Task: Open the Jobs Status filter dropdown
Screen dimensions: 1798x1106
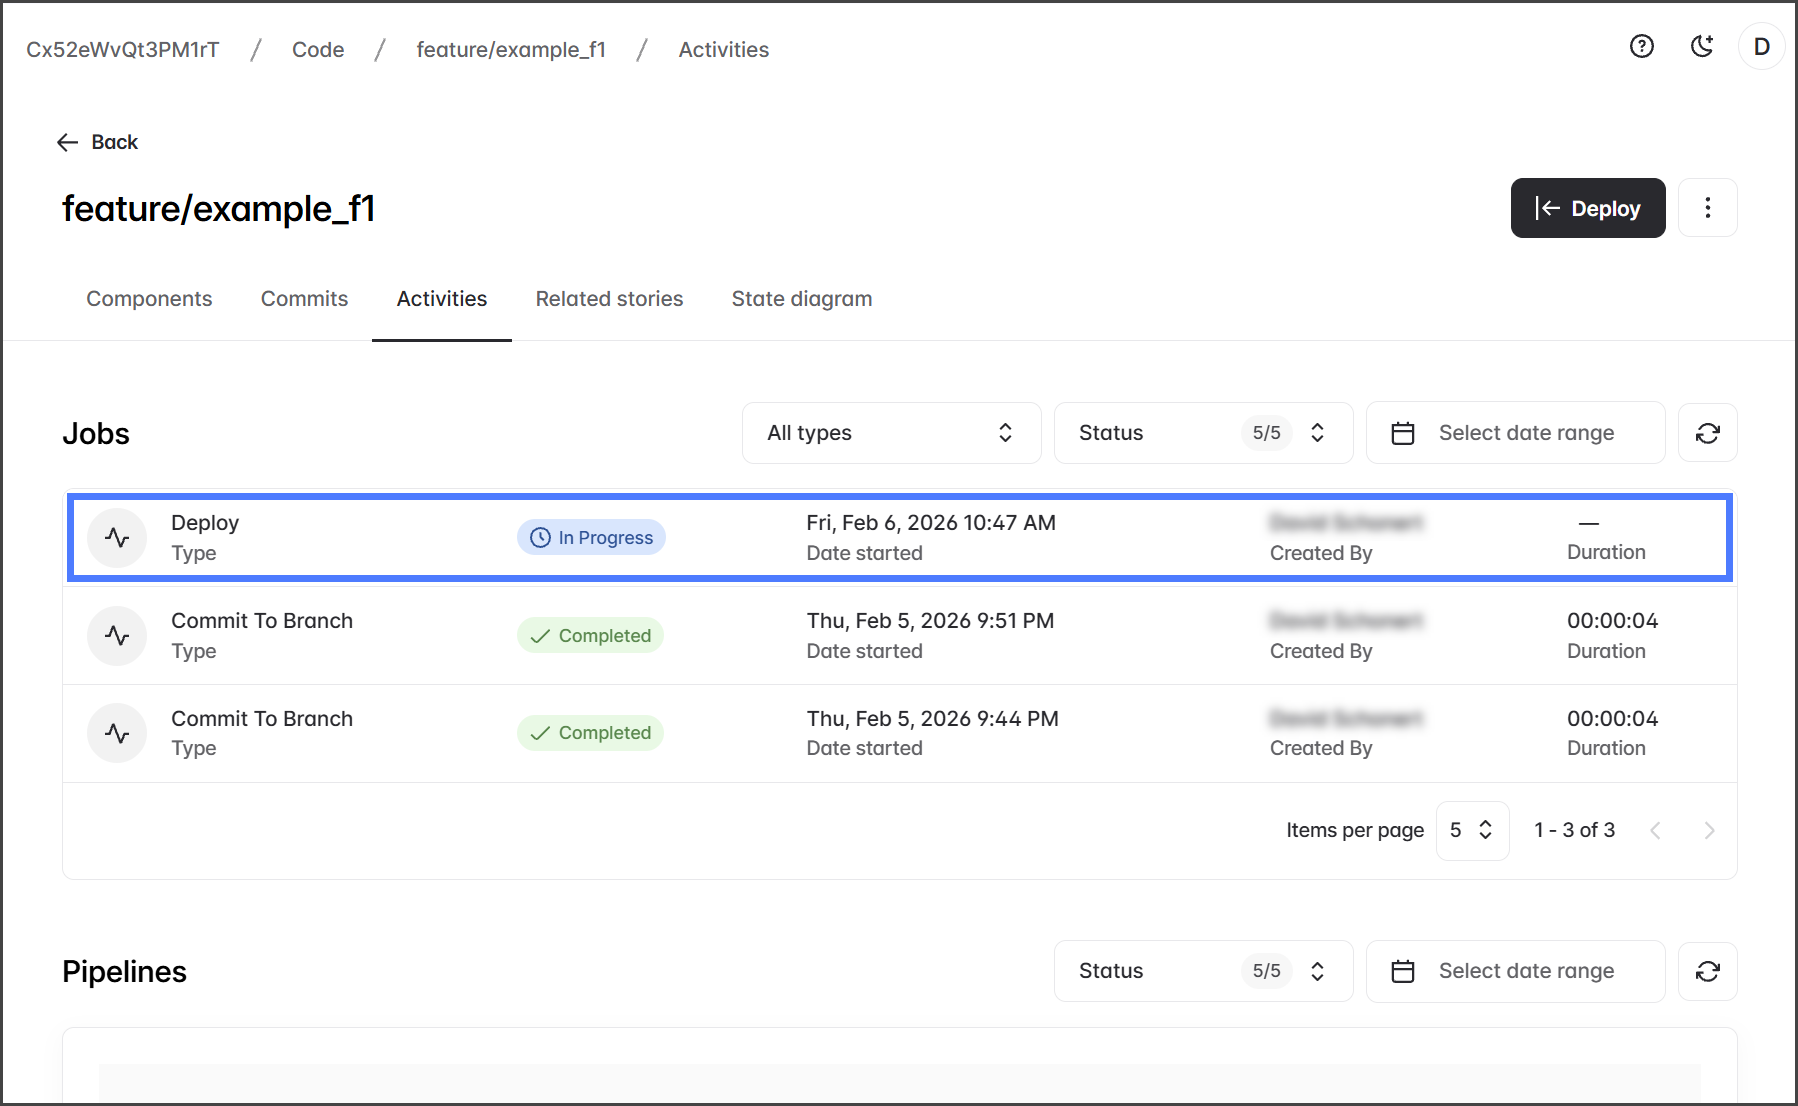Action: (1202, 433)
